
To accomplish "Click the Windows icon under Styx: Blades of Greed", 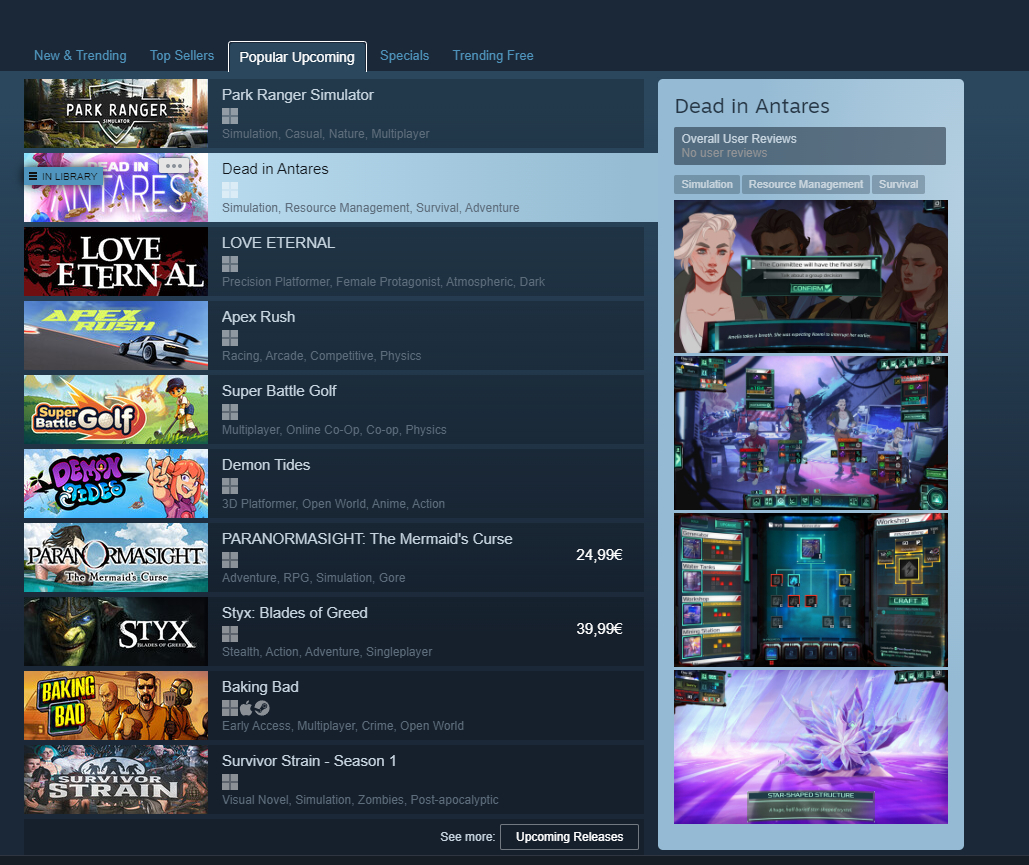I will (x=230, y=634).
